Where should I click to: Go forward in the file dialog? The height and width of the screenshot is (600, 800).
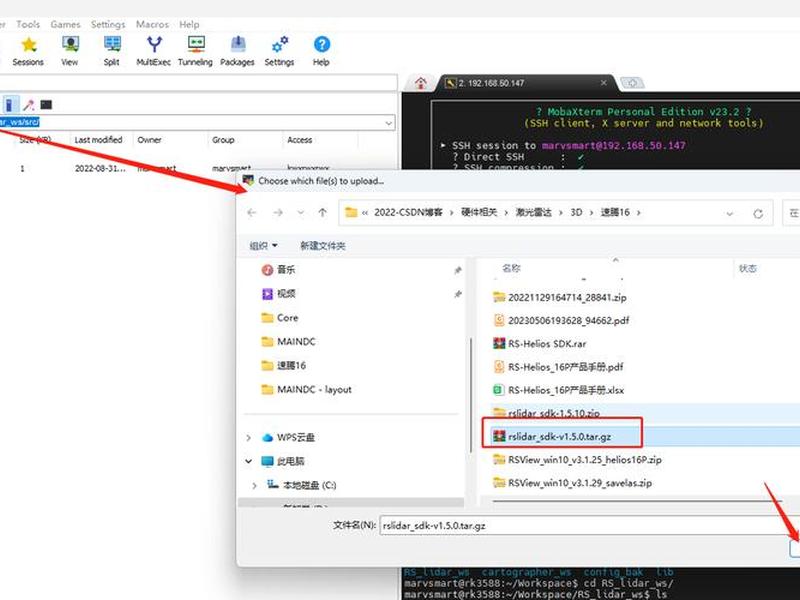278,213
